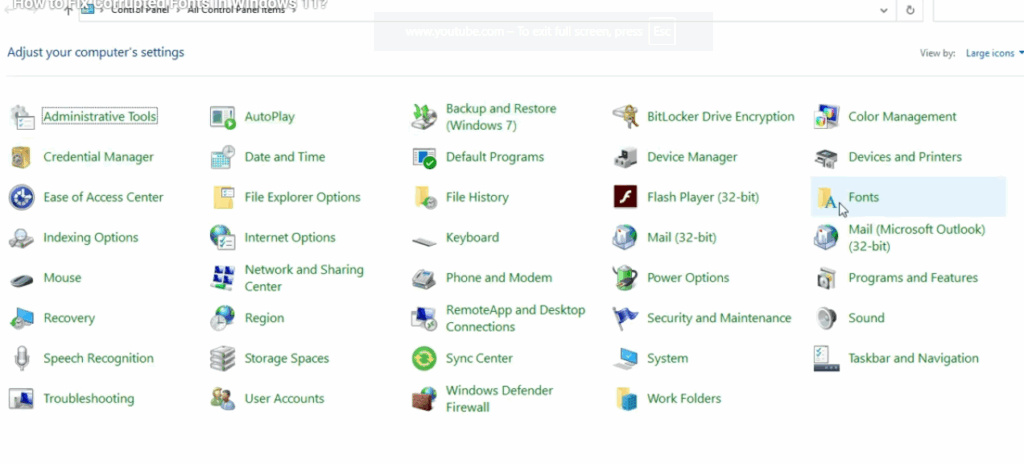Image resolution: width=1024 pixels, height=464 pixels.
Task: Click the Keyboard text link
Action: [472, 238]
